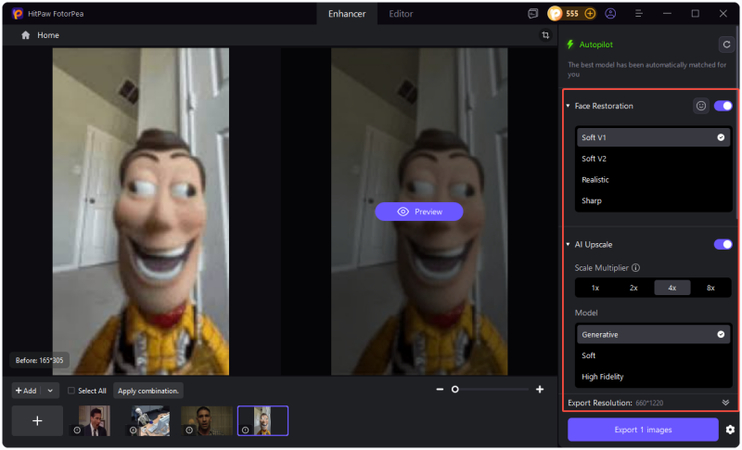
Task: Click the Export Resolution 660*1220 value
Action: click(649, 403)
